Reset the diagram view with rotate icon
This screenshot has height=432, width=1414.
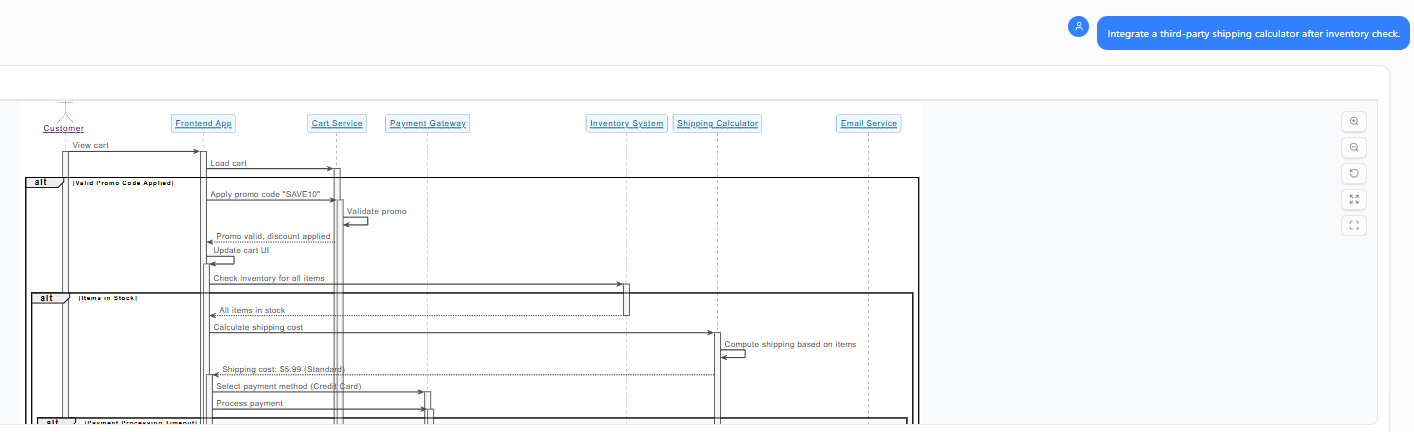tap(1354, 173)
